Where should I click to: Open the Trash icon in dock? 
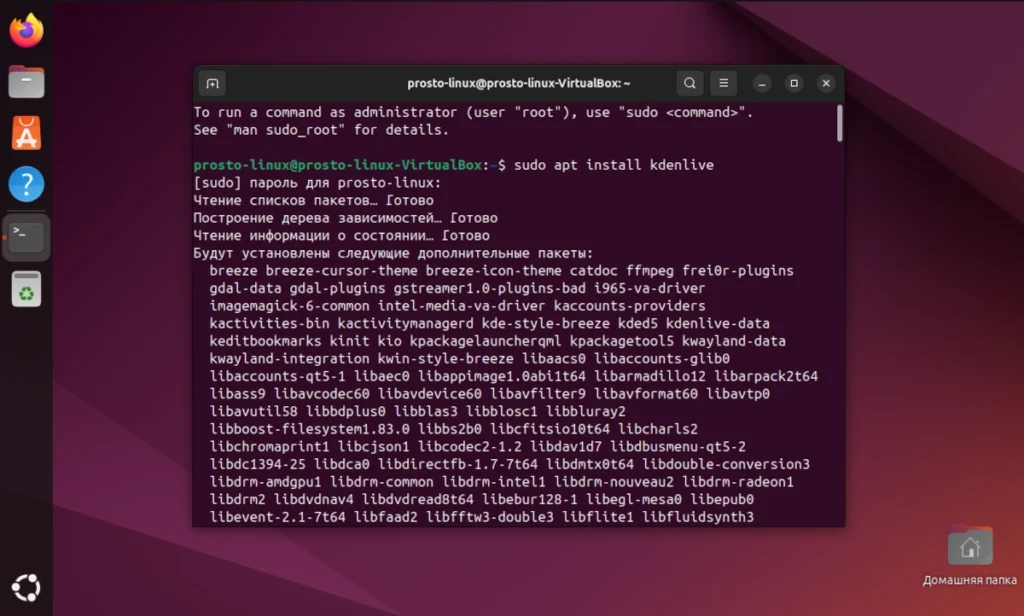(x=26, y=289)
